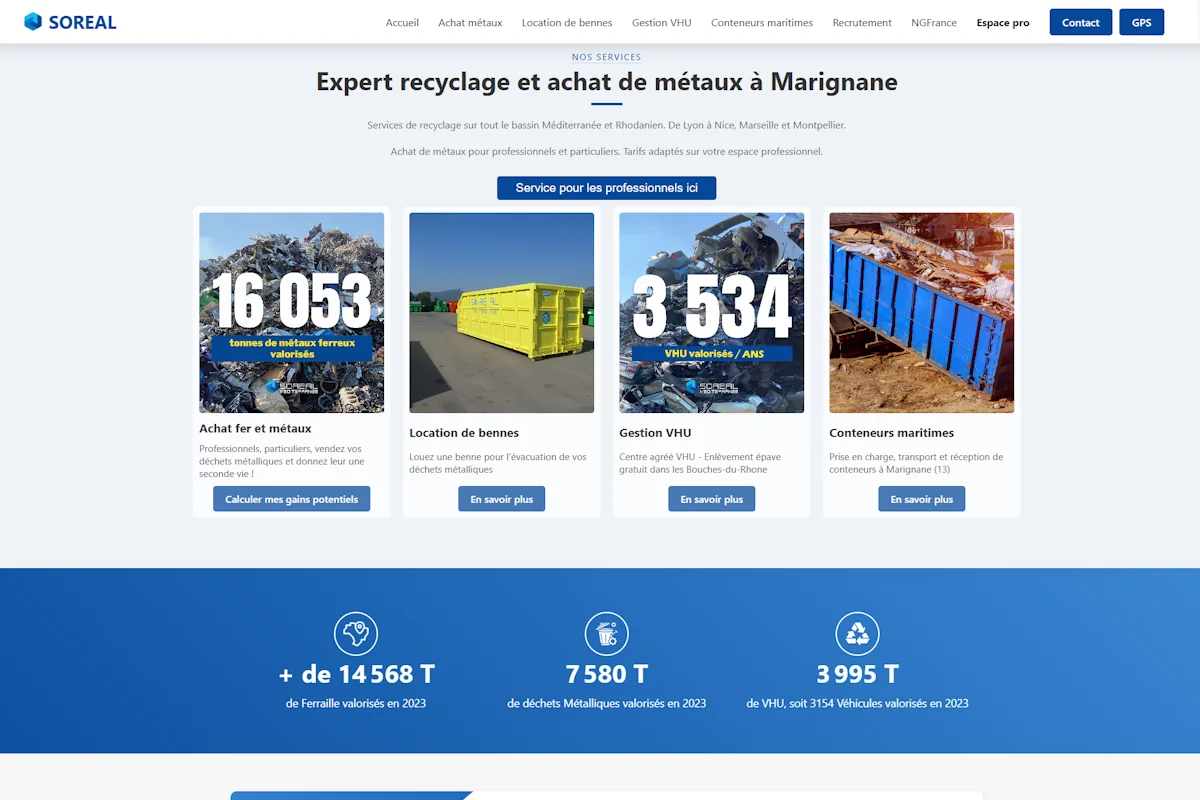This screenshot has width=1200, height=800.
Task: Click En savoir plus under Gestion VHU
Action: point(712,499)
